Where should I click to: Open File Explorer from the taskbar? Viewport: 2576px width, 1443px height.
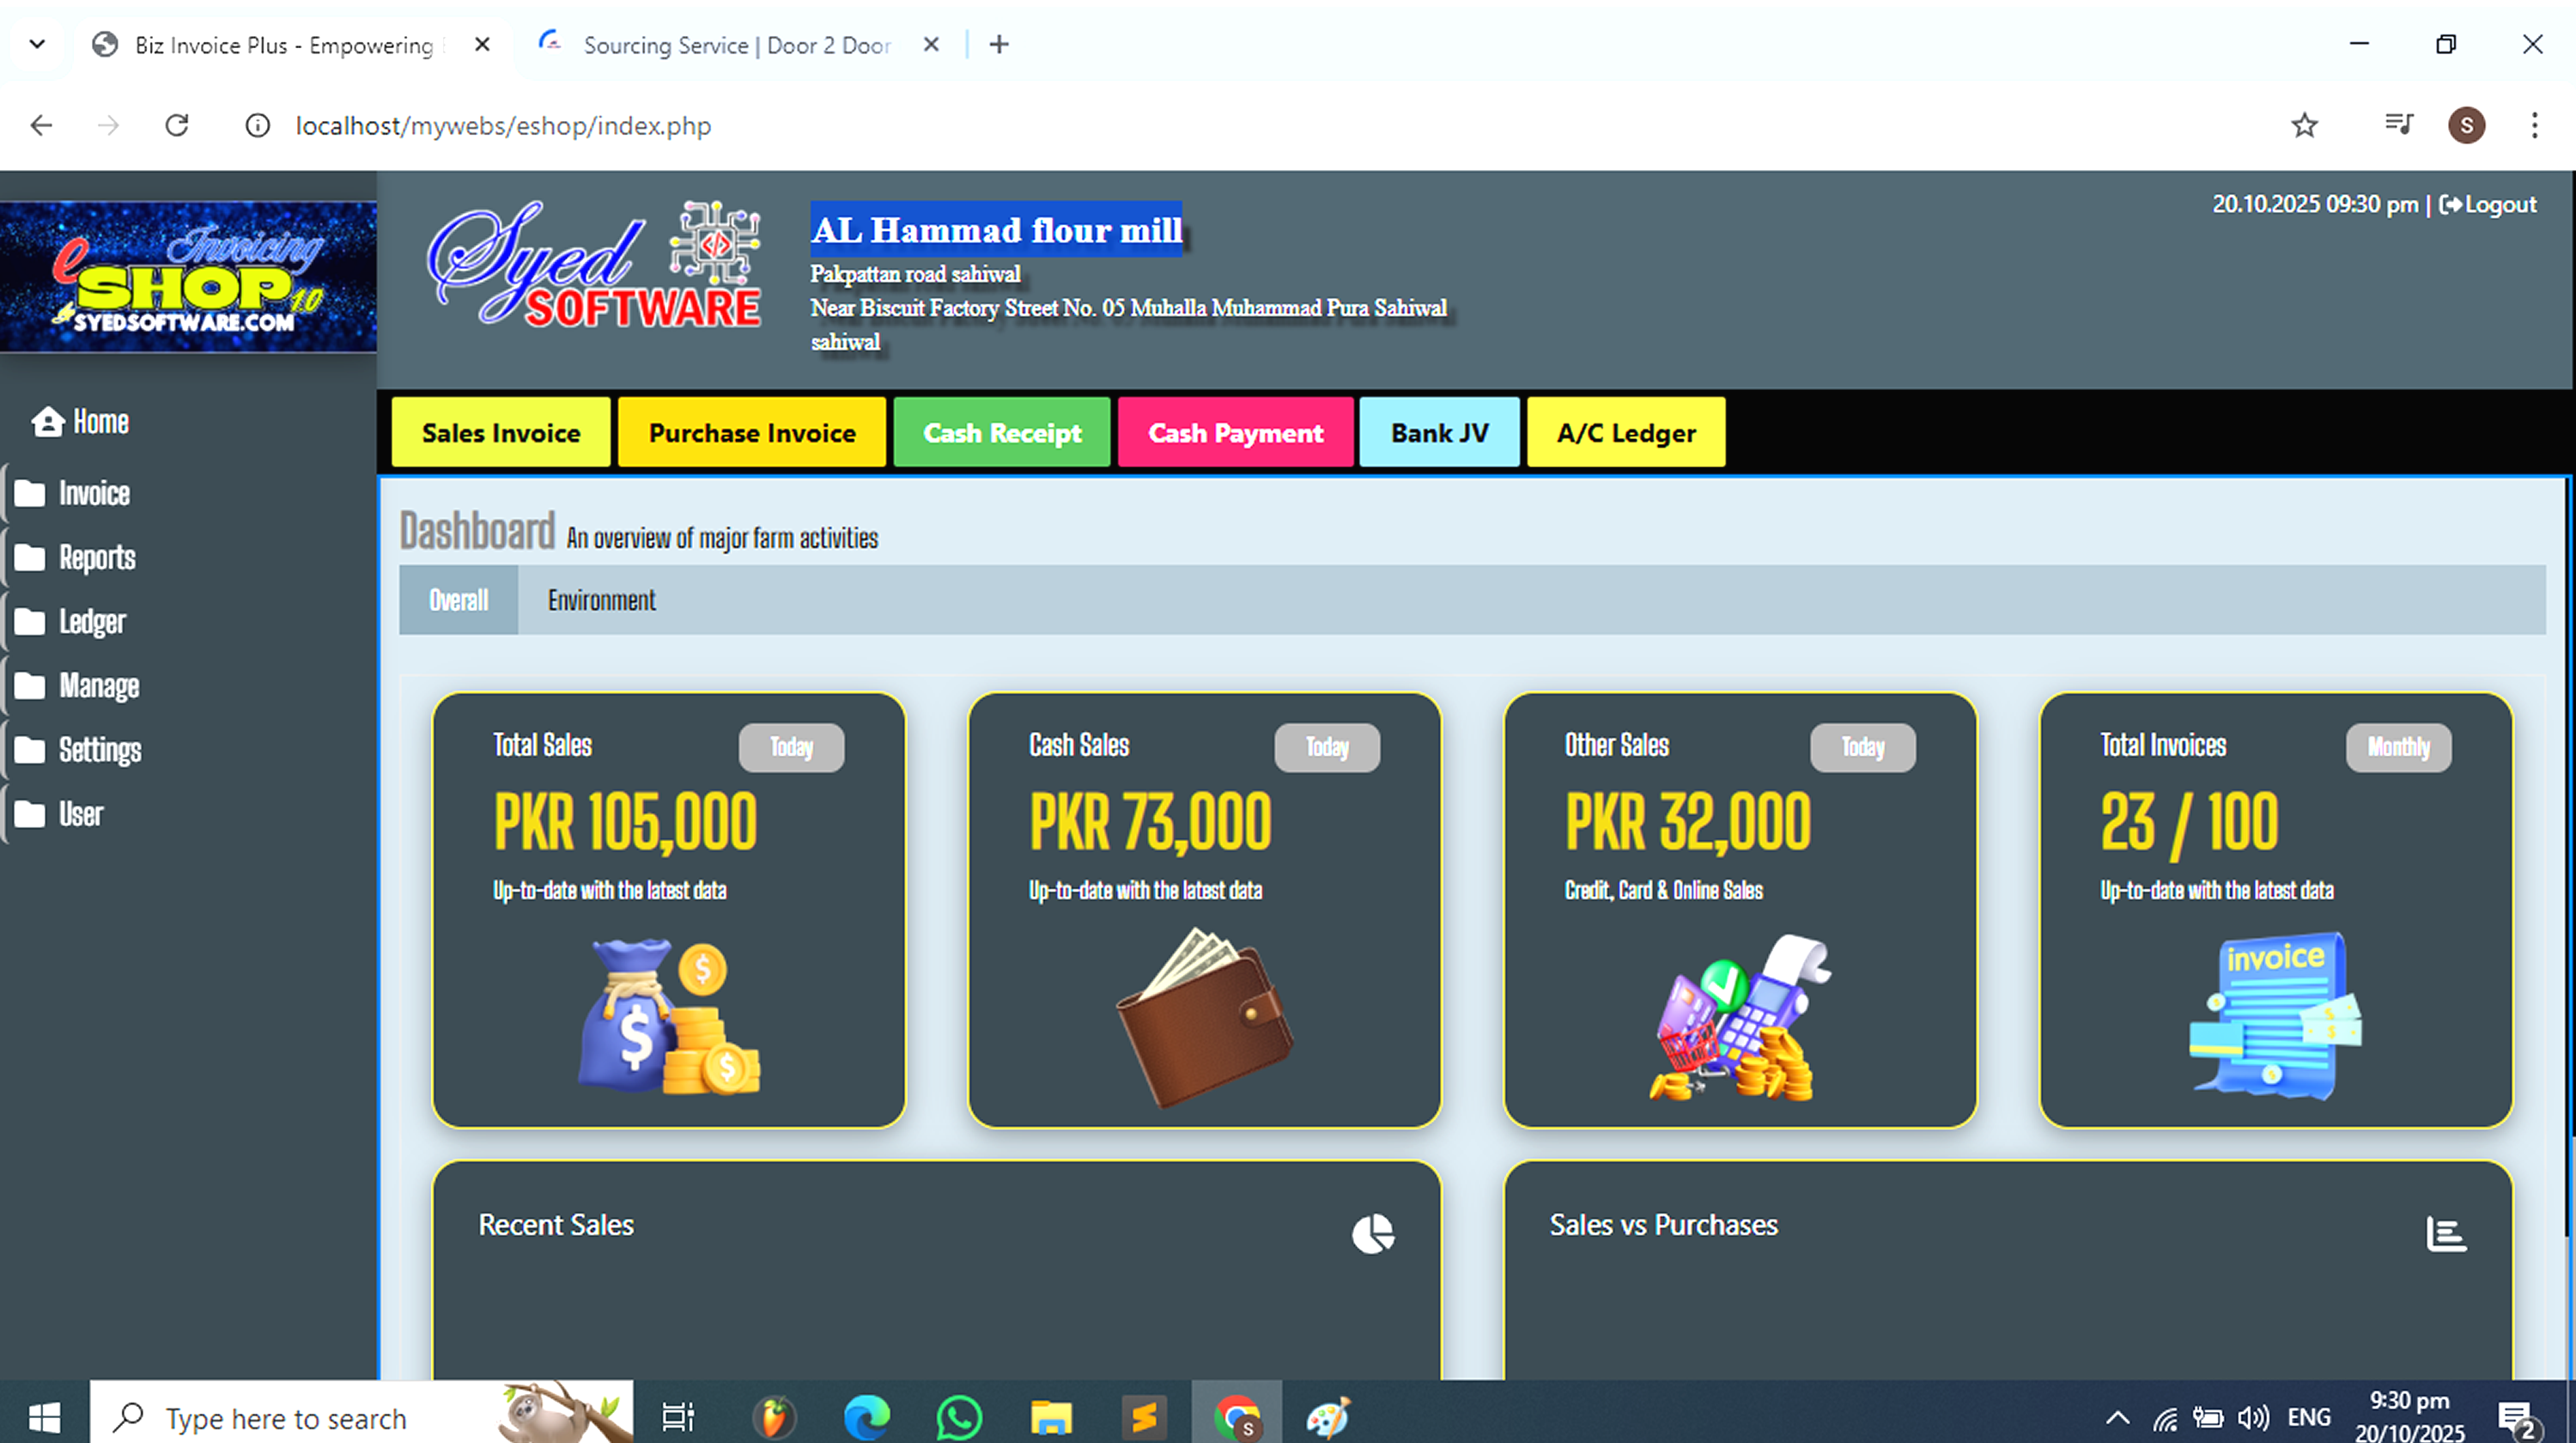1051,1416
